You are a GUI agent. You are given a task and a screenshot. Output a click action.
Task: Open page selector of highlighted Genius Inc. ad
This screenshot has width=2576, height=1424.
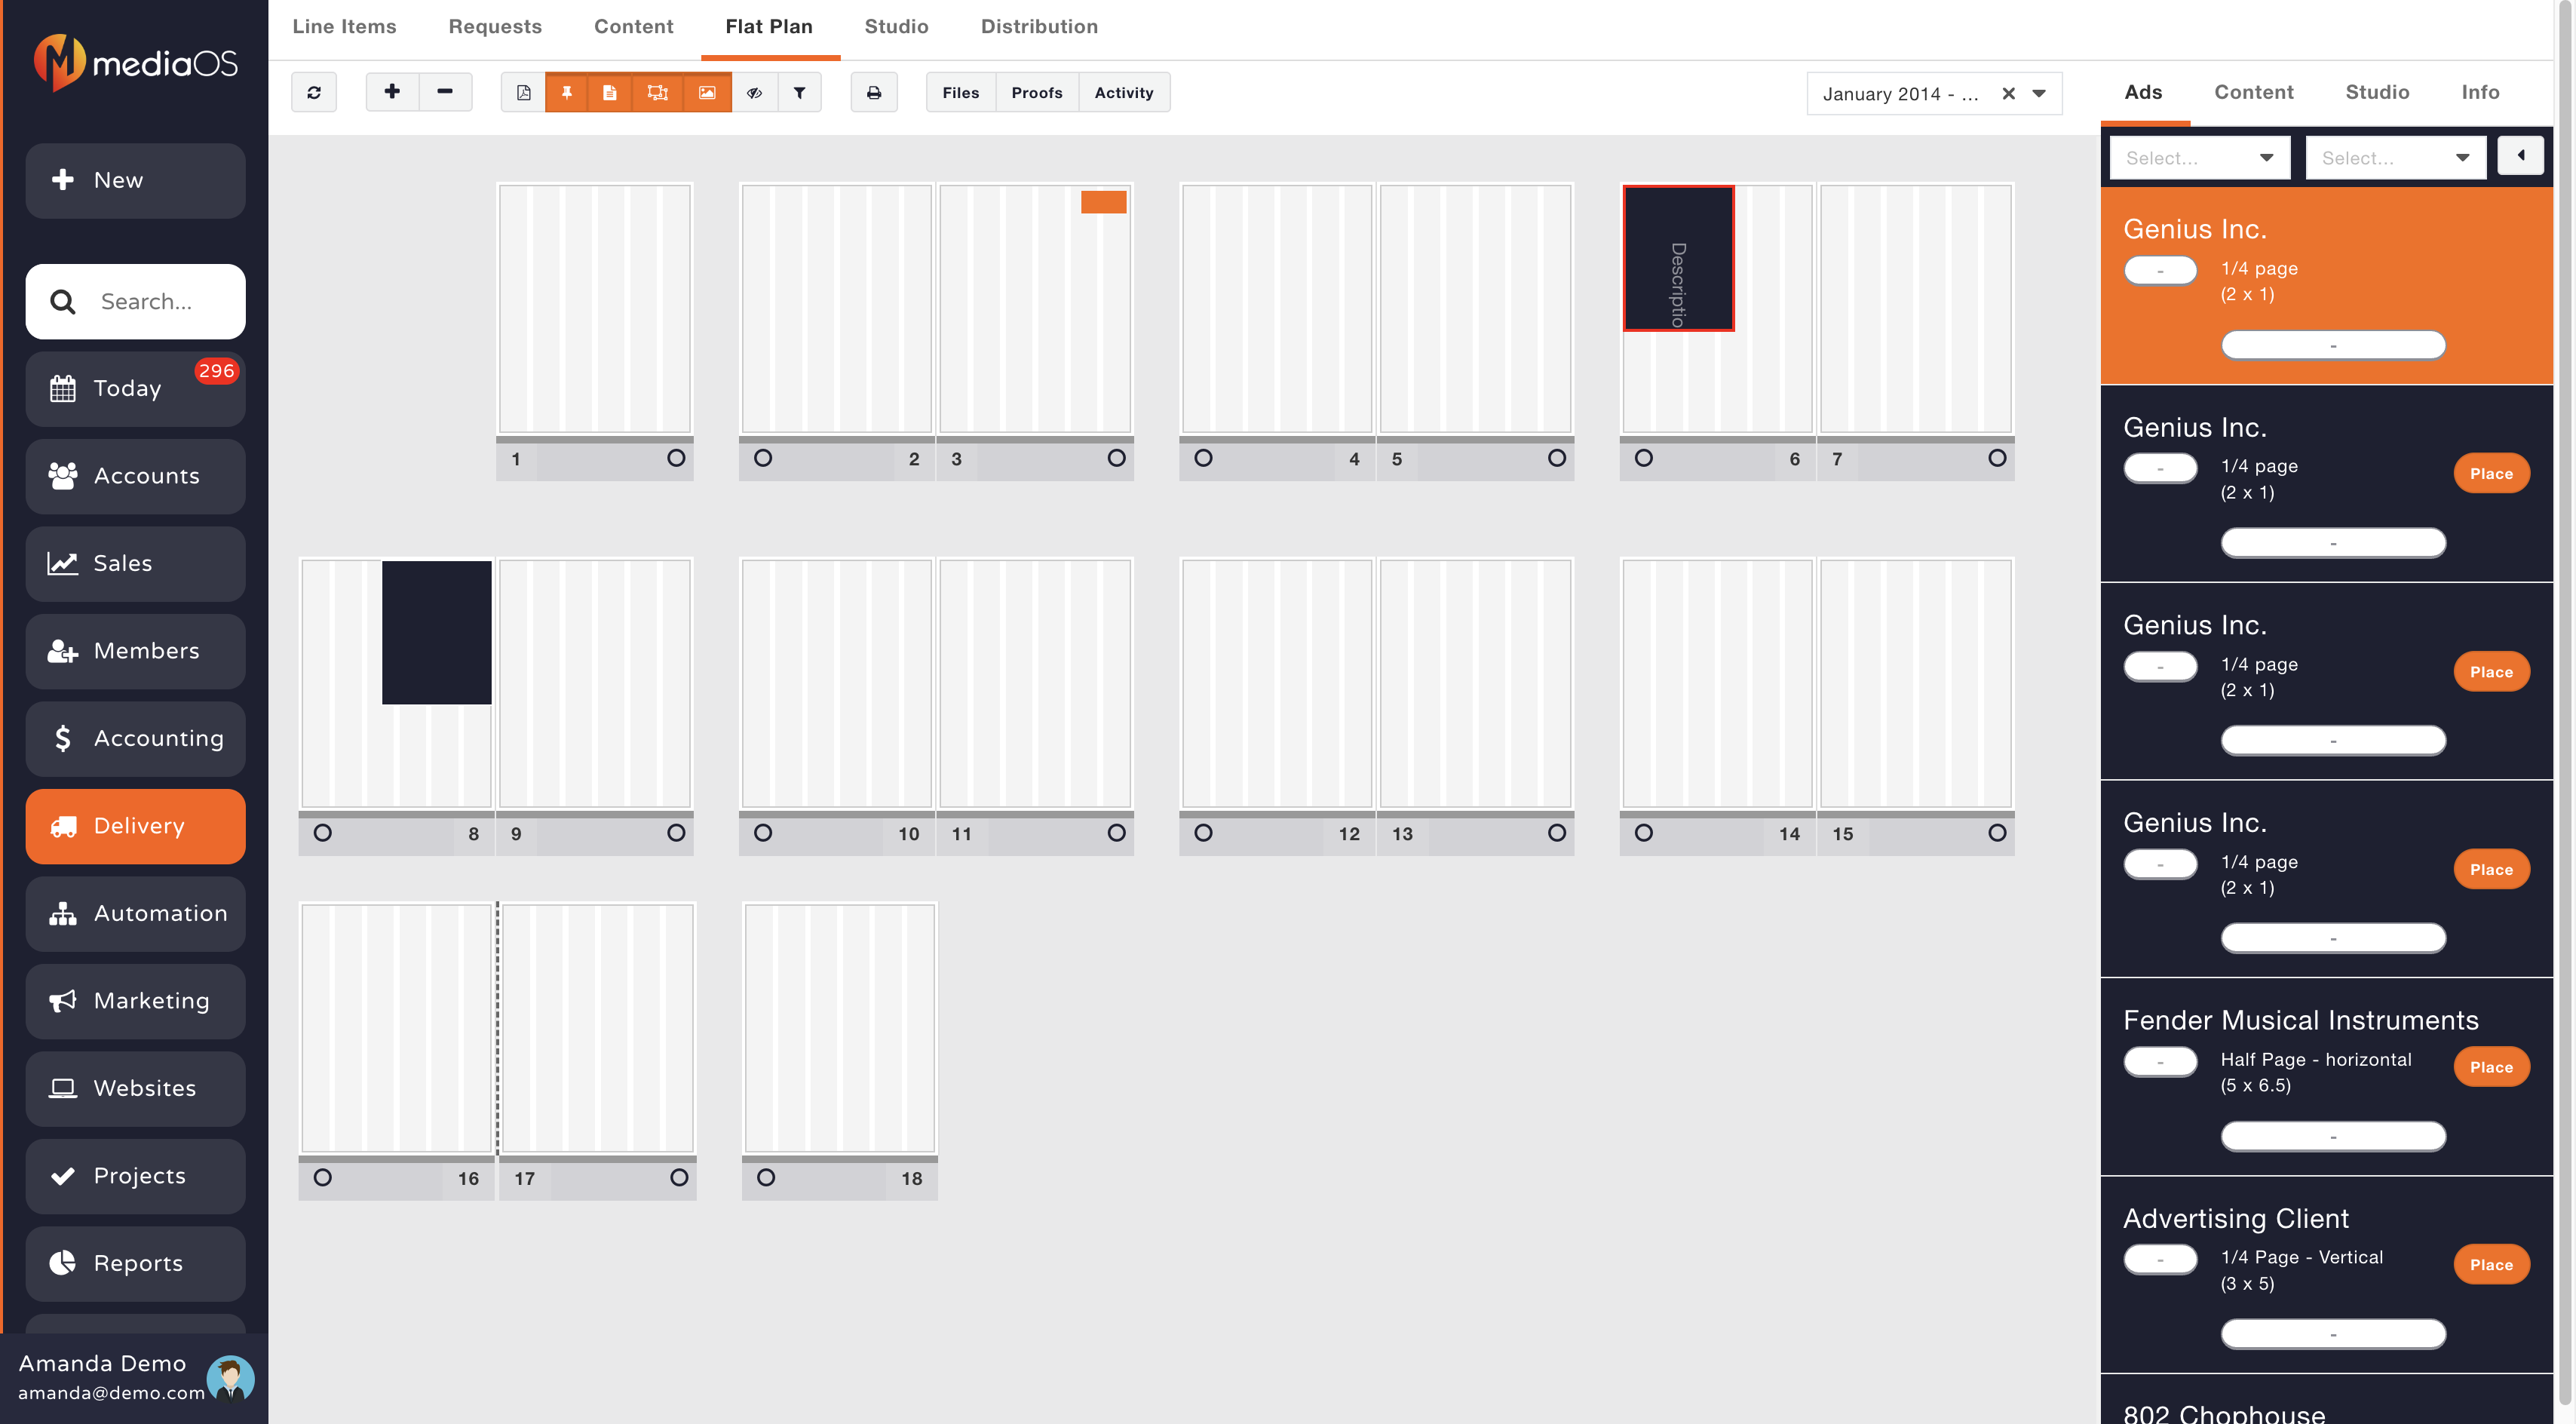(x=2333, y=345)
